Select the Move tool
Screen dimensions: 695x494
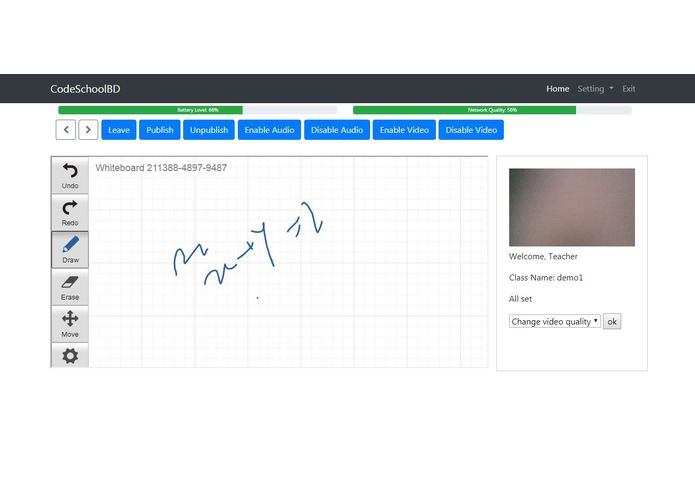tap(70, 324)
